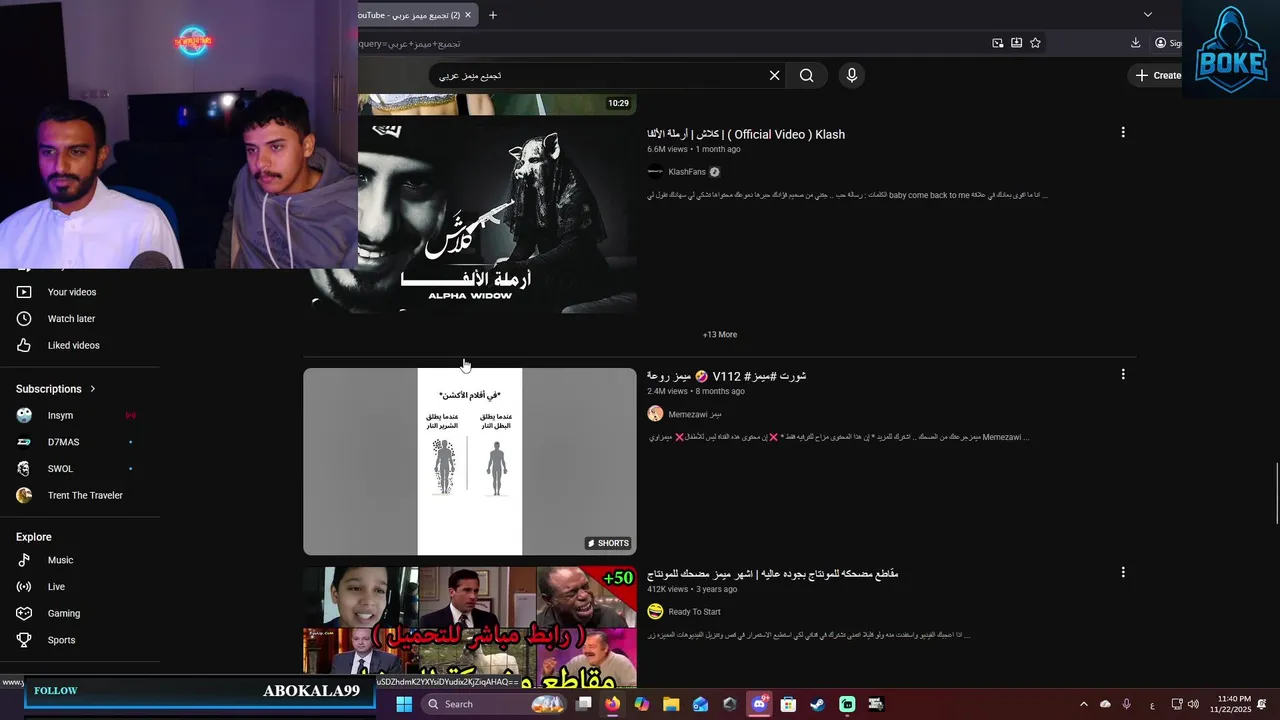The image size is (1280, 720).
Task: Open options menu for Klash Official Video
Action: (1123, 132)
